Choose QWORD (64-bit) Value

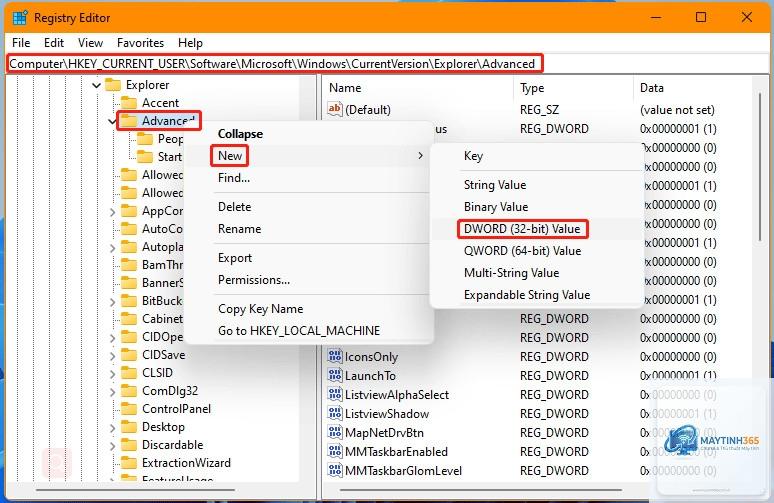click(x=538, y=251)
